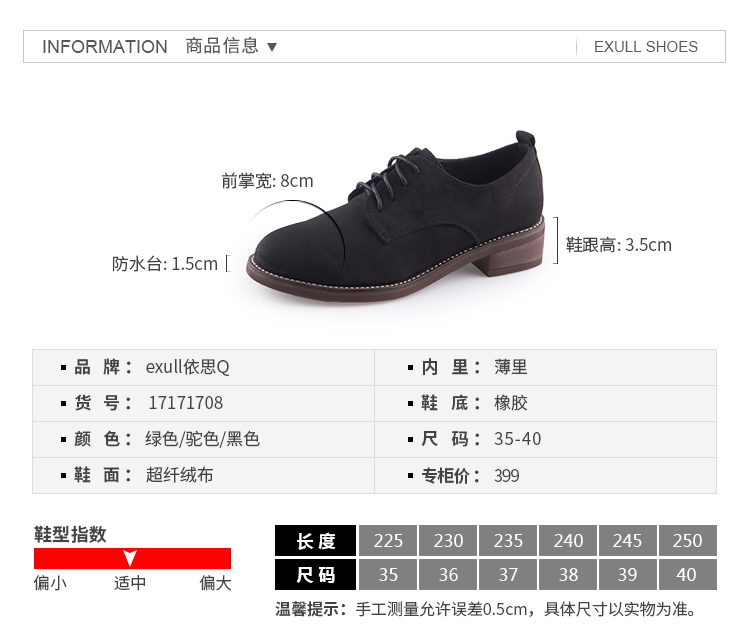750x633 pixels.
Task: Select size 37 cell
Action: [508, 574]
